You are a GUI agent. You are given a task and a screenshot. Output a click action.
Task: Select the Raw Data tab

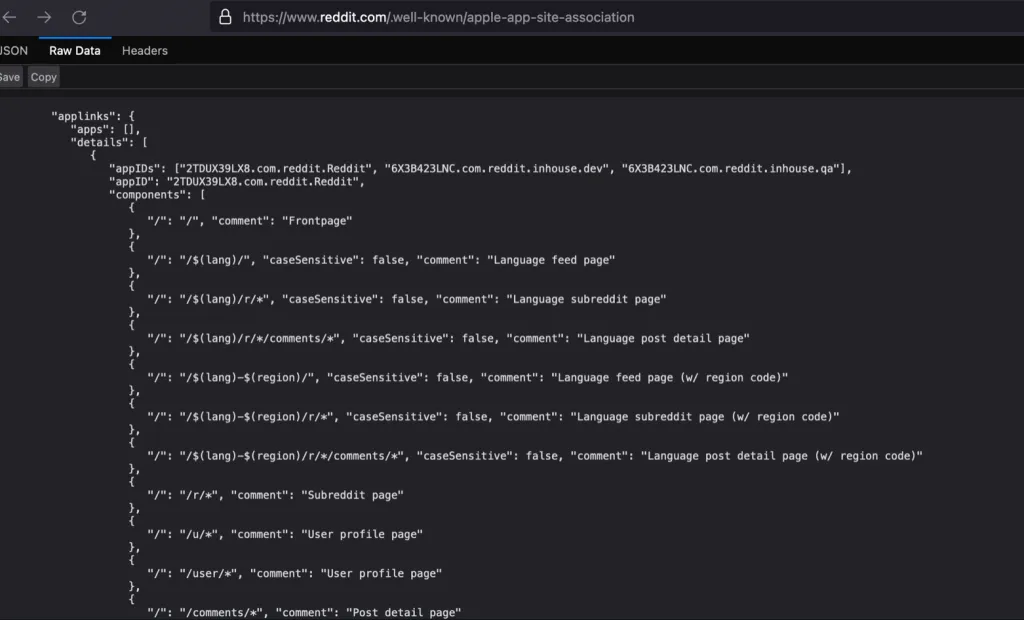pos(75,50)
